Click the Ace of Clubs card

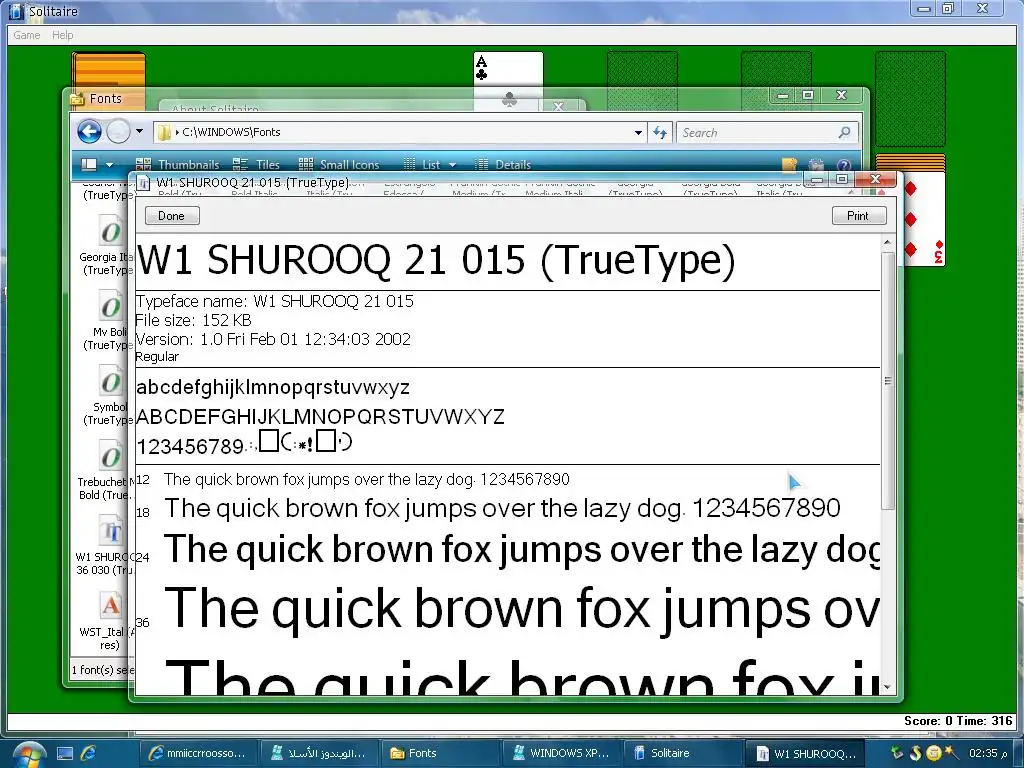pyautogui.click(x=508, y=69)
